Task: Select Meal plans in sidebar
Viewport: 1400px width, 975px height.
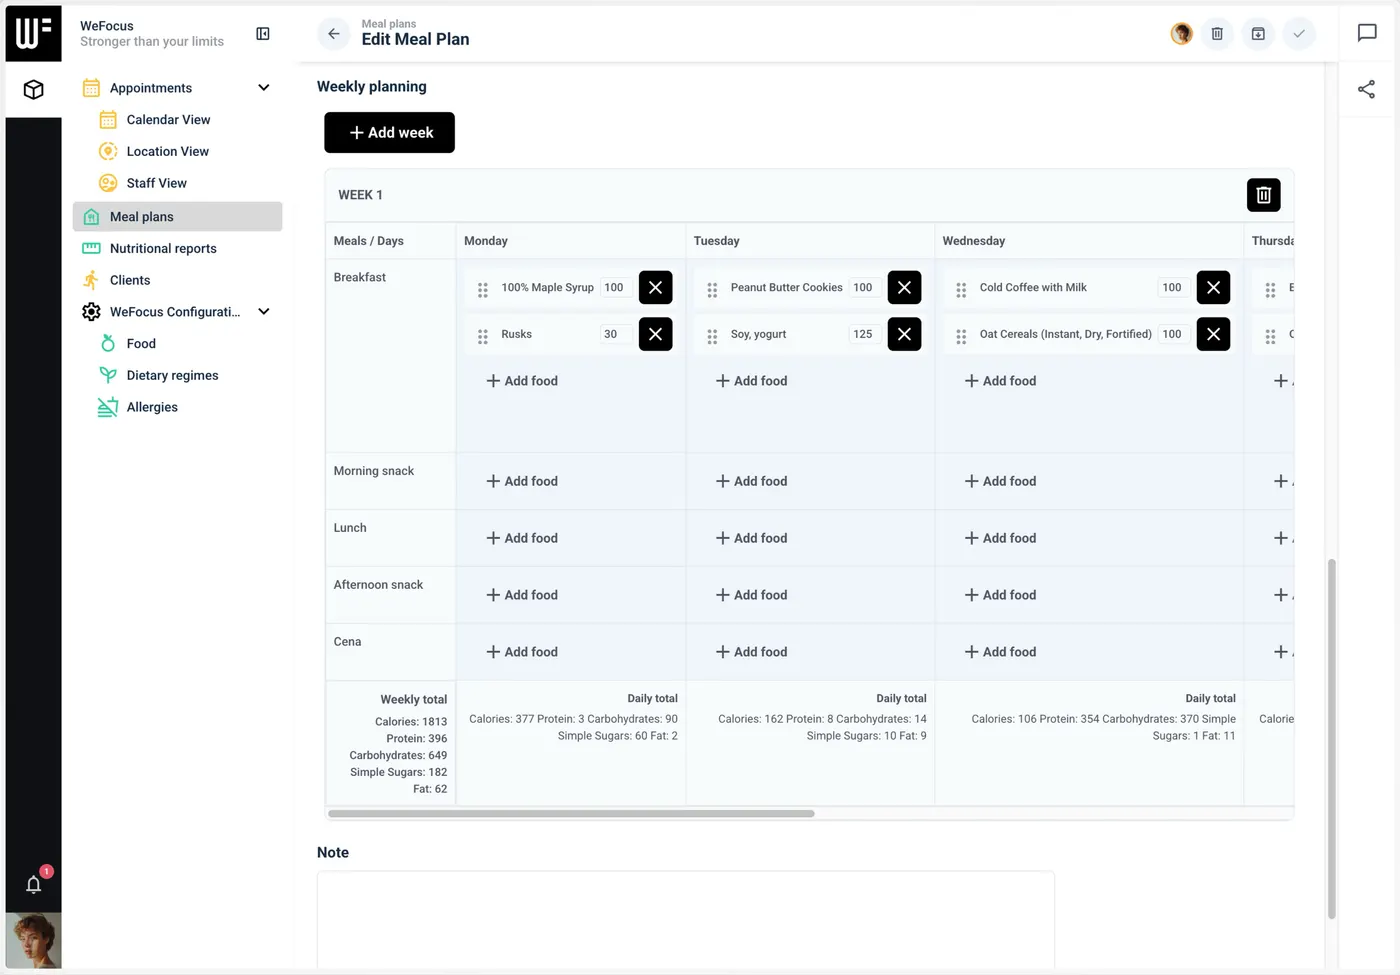Action: pos(177,217)
